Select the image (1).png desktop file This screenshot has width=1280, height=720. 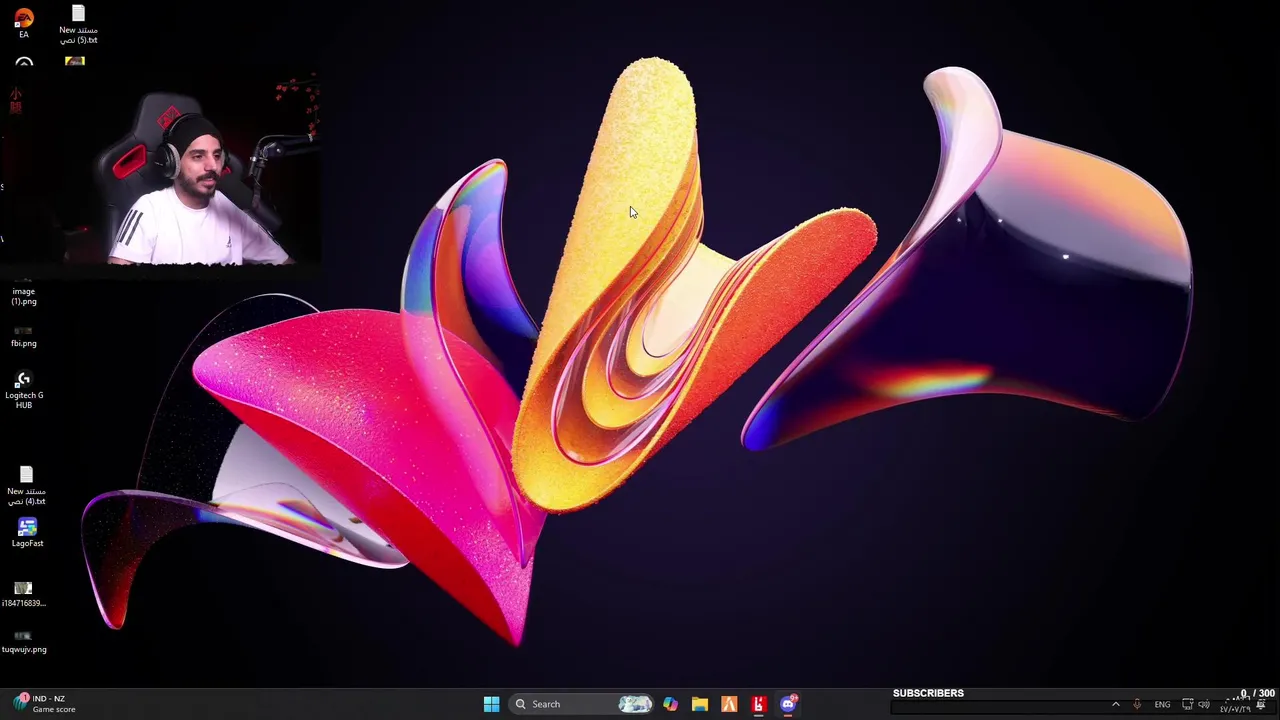tap(24, 292)
